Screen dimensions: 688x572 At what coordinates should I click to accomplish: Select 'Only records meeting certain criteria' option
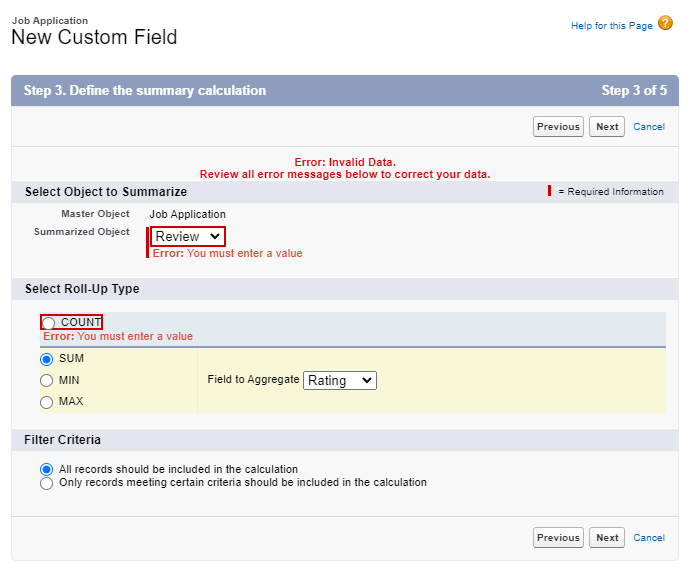[x=46, y=483]
